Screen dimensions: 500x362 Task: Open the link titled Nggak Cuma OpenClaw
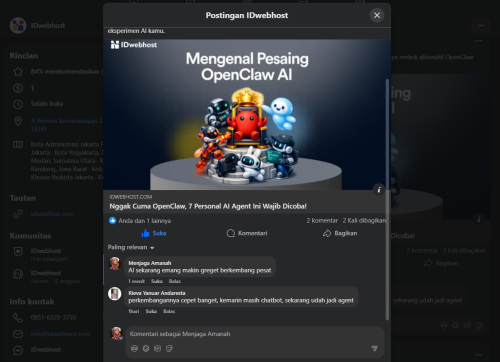pyautogui.click(x=208, y=206)
